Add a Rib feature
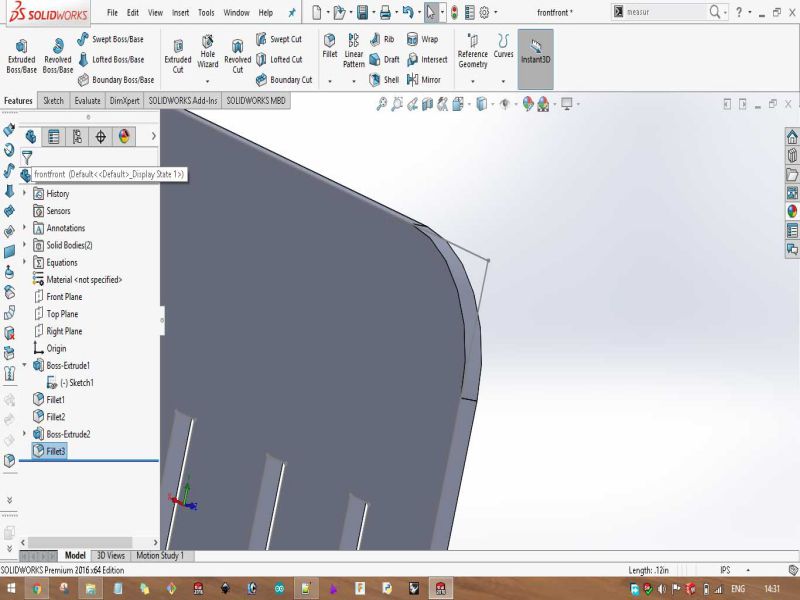This screenshot has width=800, height=600. coord(382,39)
